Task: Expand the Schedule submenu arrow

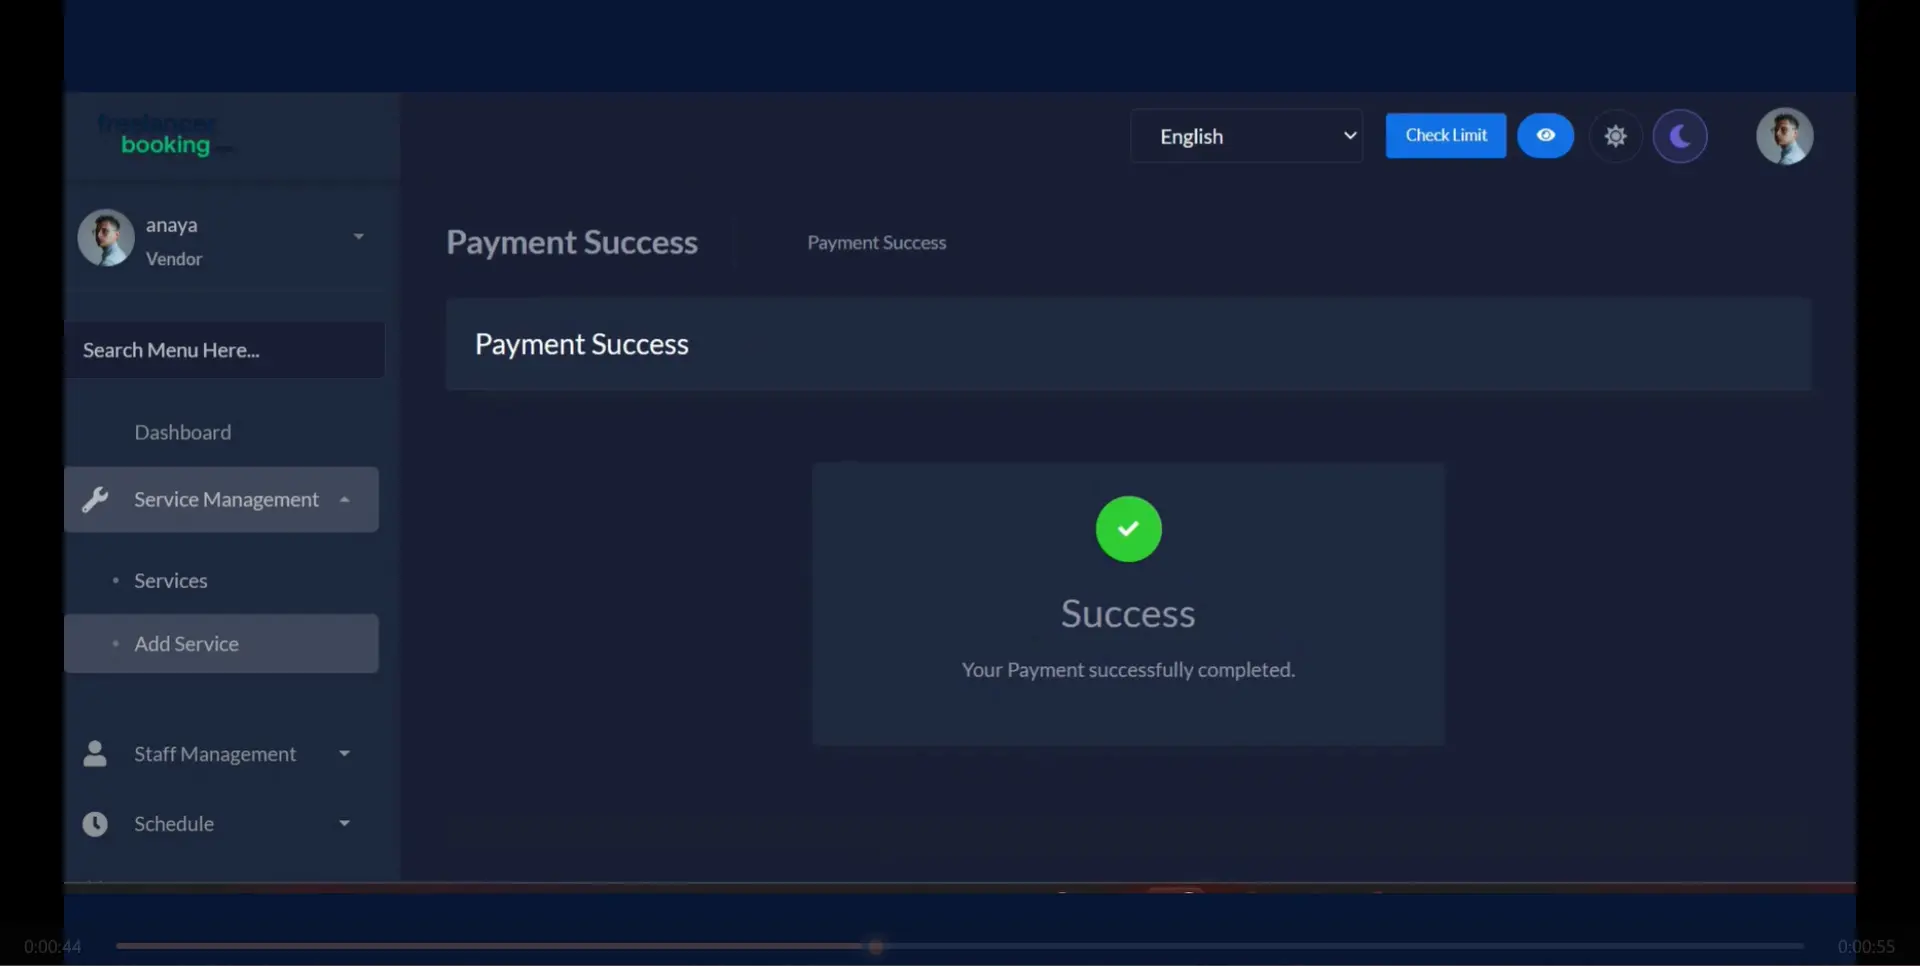Action: tap(344, 824)
